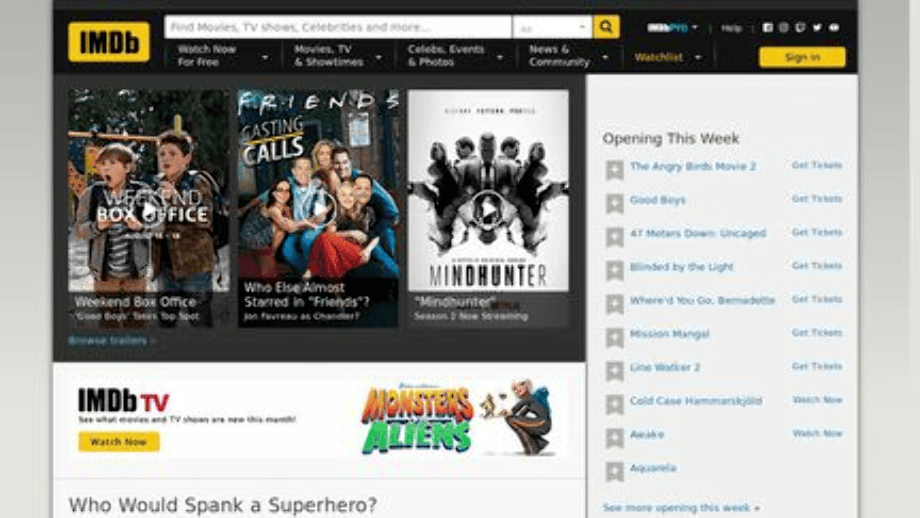
Task: Open Mission Mangal title link
Action: (669, 333)
